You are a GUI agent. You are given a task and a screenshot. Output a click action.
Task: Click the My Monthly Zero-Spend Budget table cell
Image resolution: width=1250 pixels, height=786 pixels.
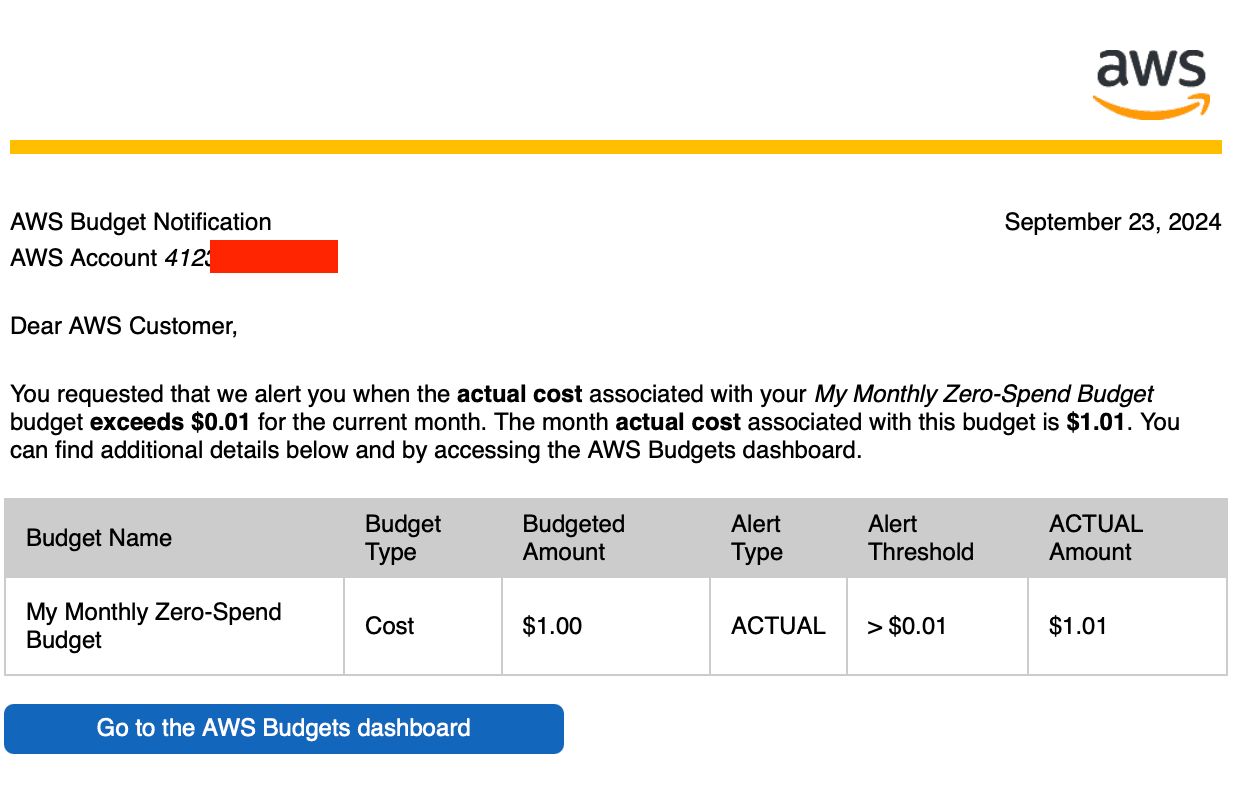pos(153,626)
